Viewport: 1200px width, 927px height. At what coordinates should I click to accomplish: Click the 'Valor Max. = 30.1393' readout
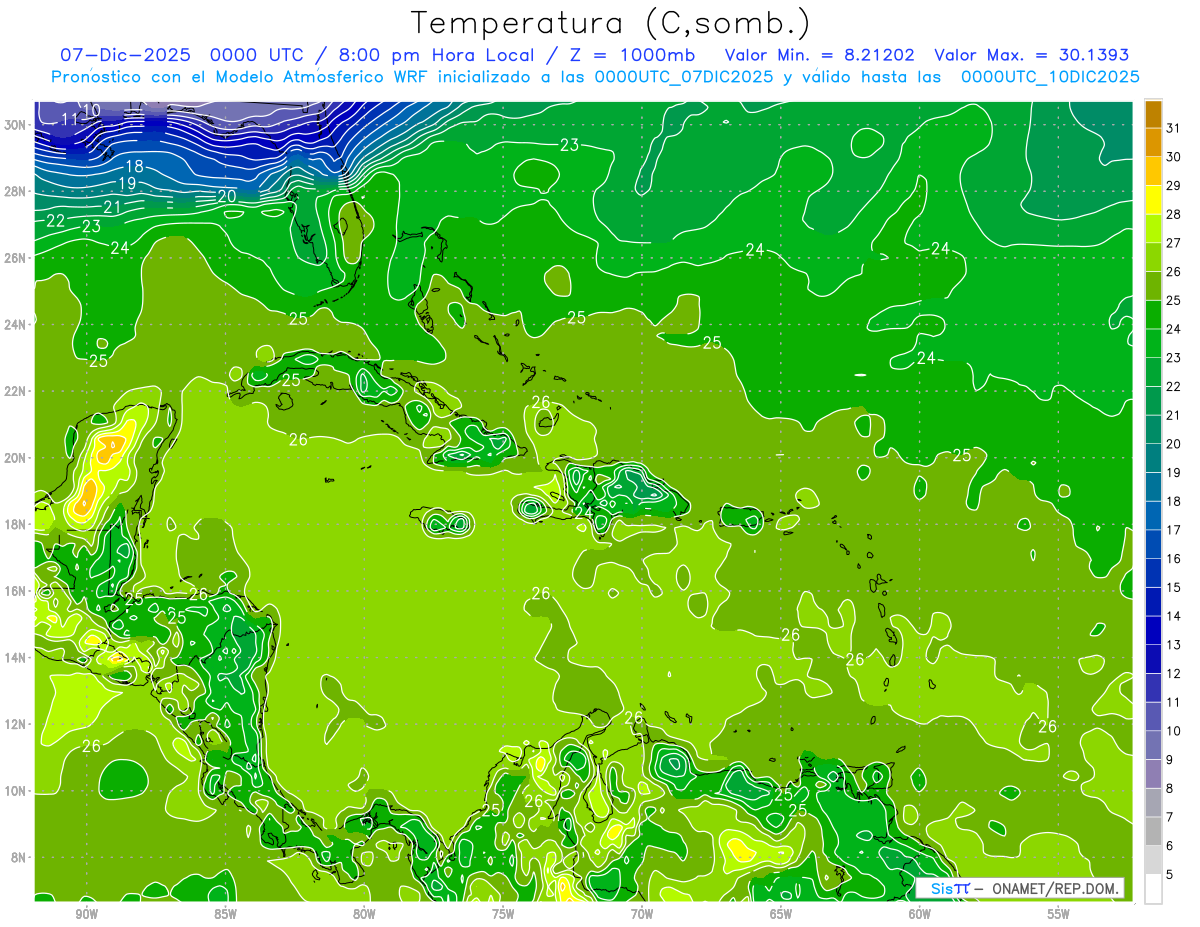[x=1032, y=55]
